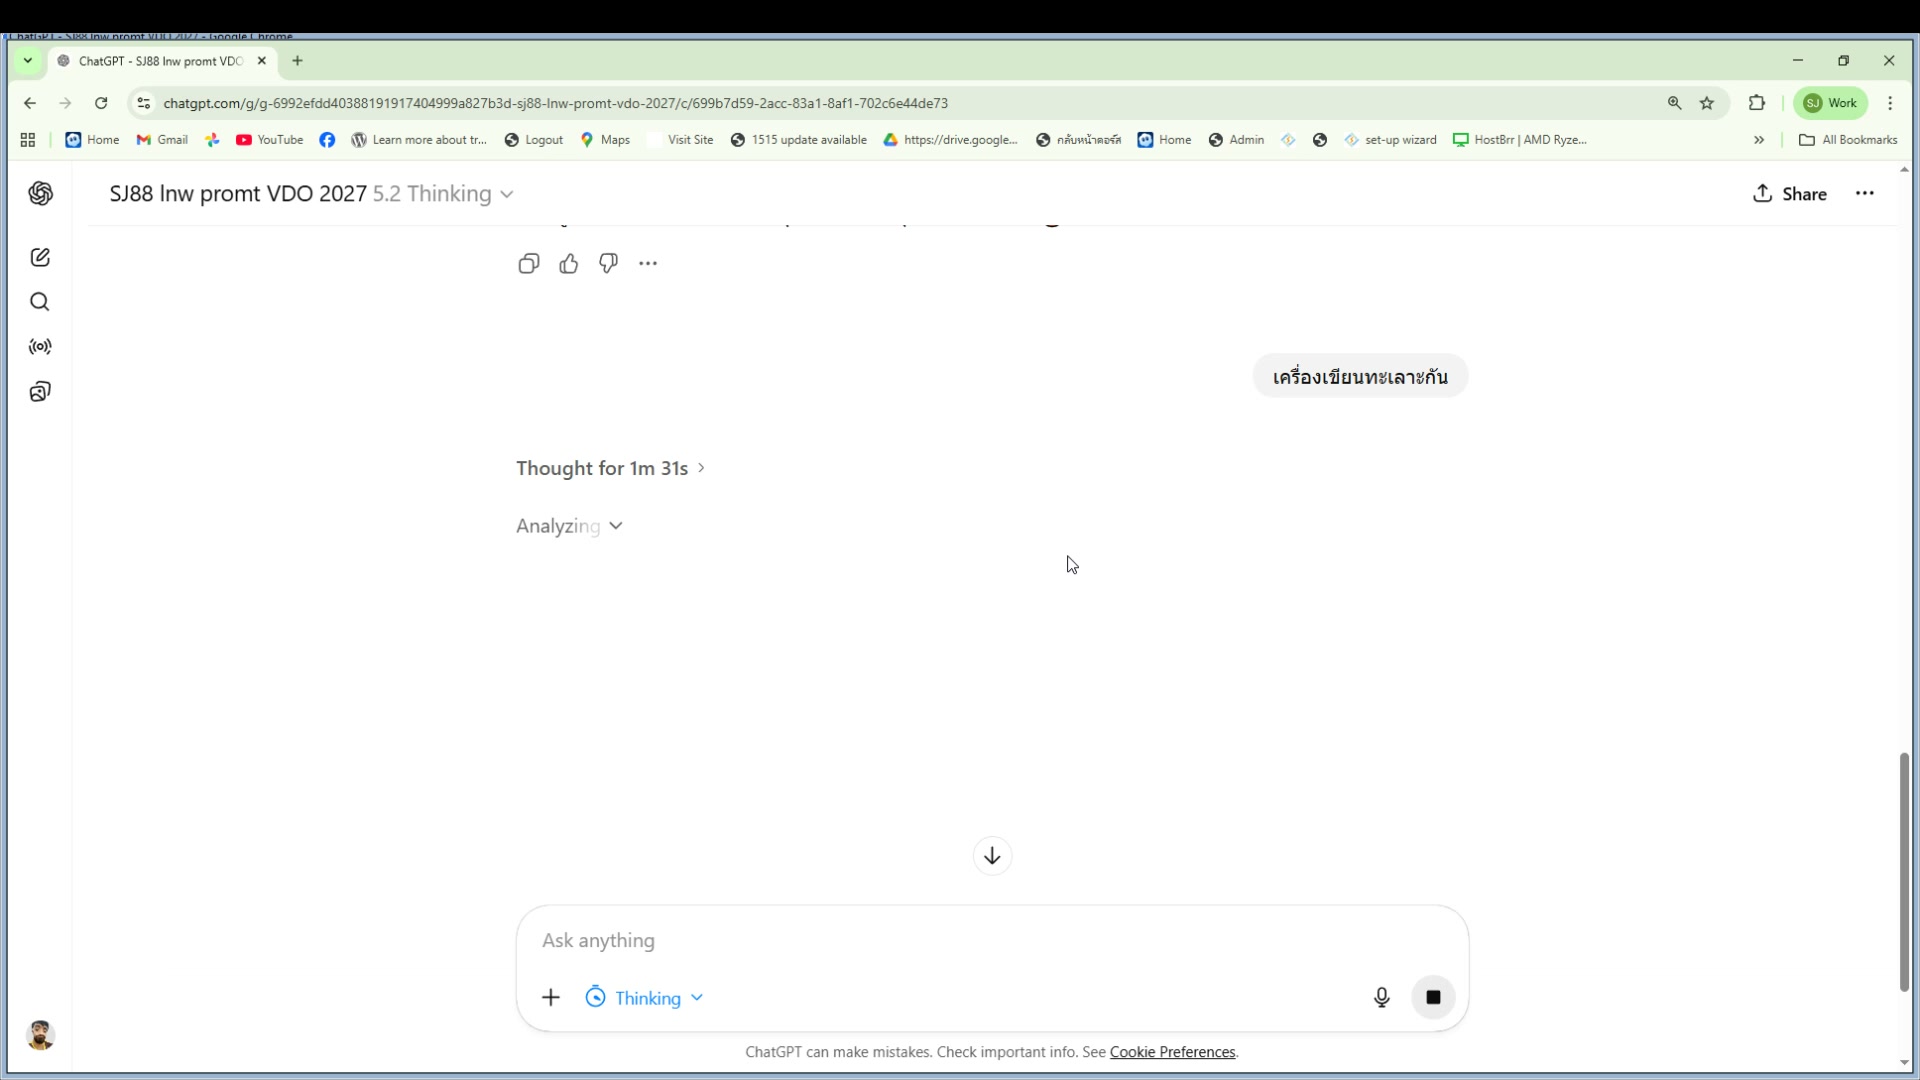Image resolution: width=1920 pixels, height=1080 pixels.
Task: Stop generating with square stop button
Action: point(1433,997)
